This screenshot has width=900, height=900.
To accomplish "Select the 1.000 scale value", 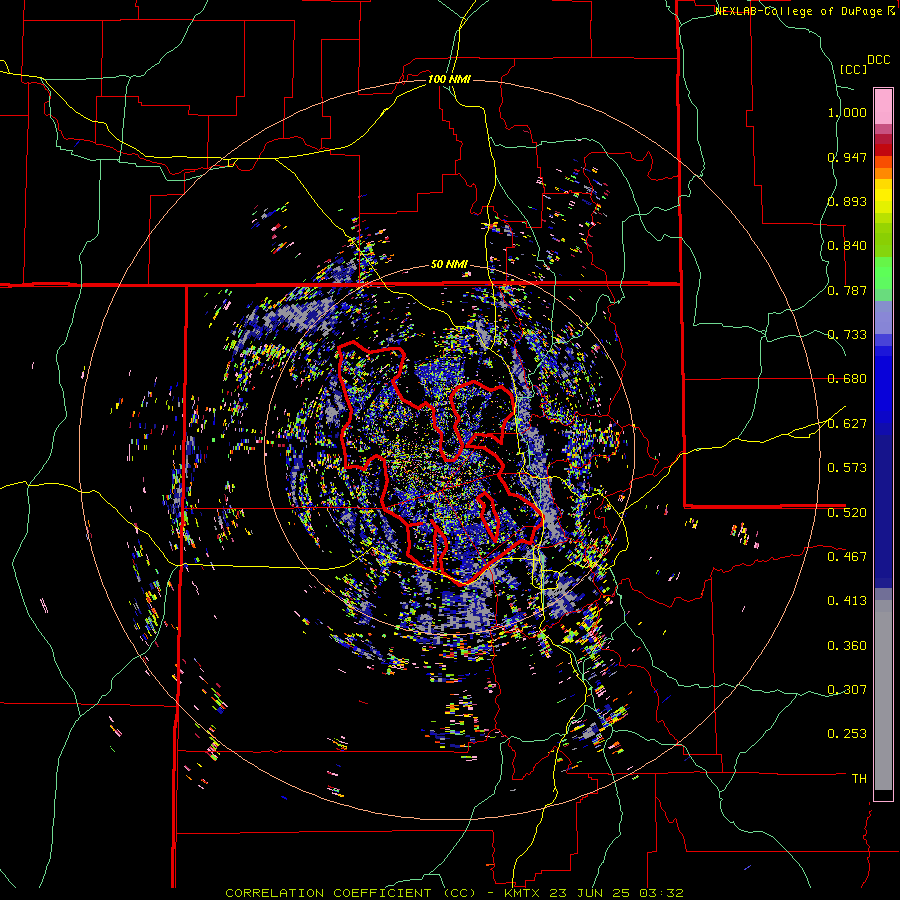I will pos(847,112).
